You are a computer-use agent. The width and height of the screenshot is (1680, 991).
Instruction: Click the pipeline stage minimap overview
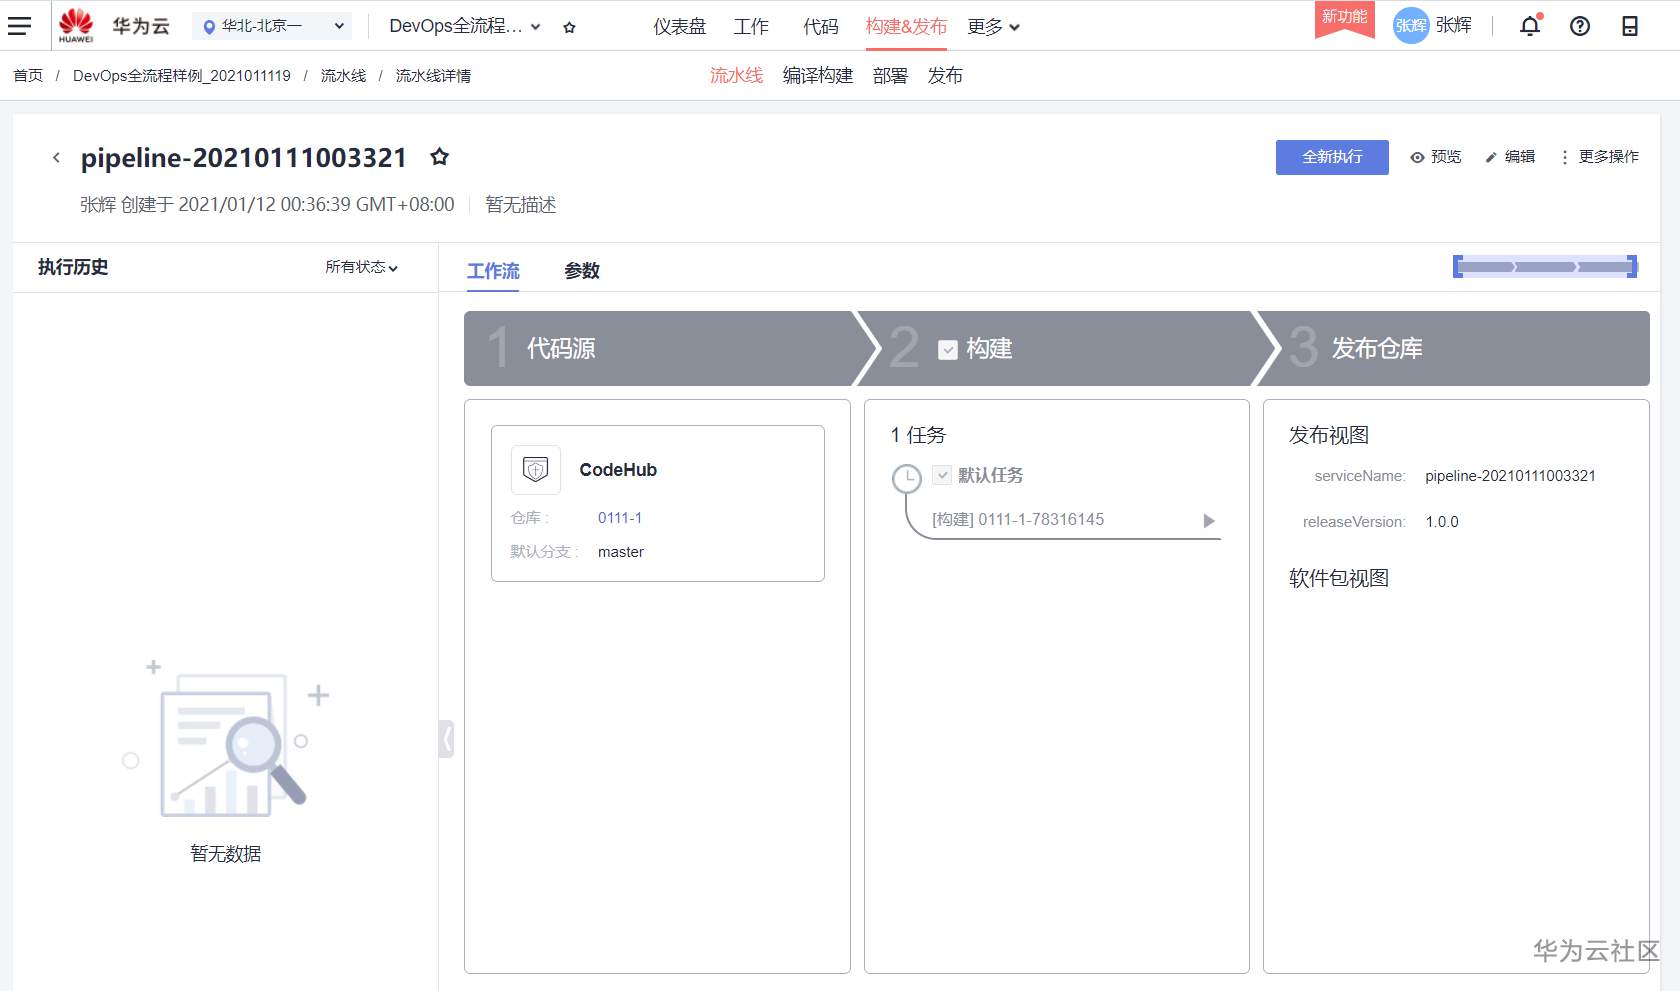coord(1545,267)
